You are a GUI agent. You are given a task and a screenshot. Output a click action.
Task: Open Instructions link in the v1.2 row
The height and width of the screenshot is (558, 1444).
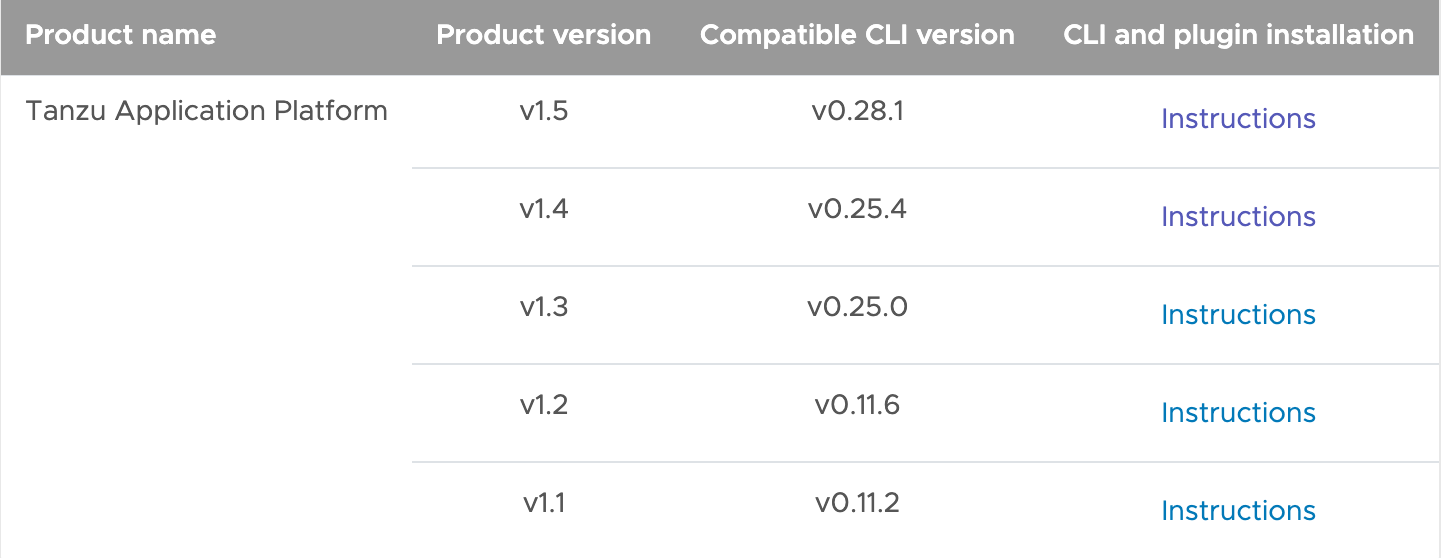tap(1238, 413)
